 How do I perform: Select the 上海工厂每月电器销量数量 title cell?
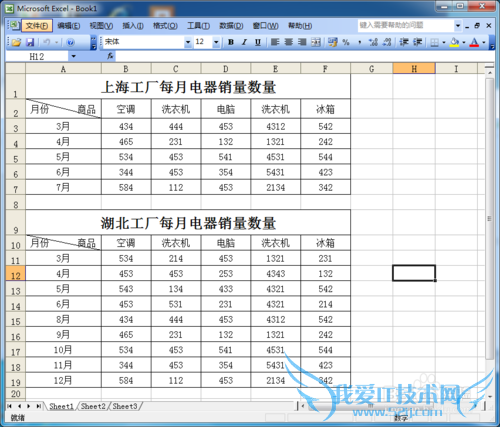[x=188, y=86]
